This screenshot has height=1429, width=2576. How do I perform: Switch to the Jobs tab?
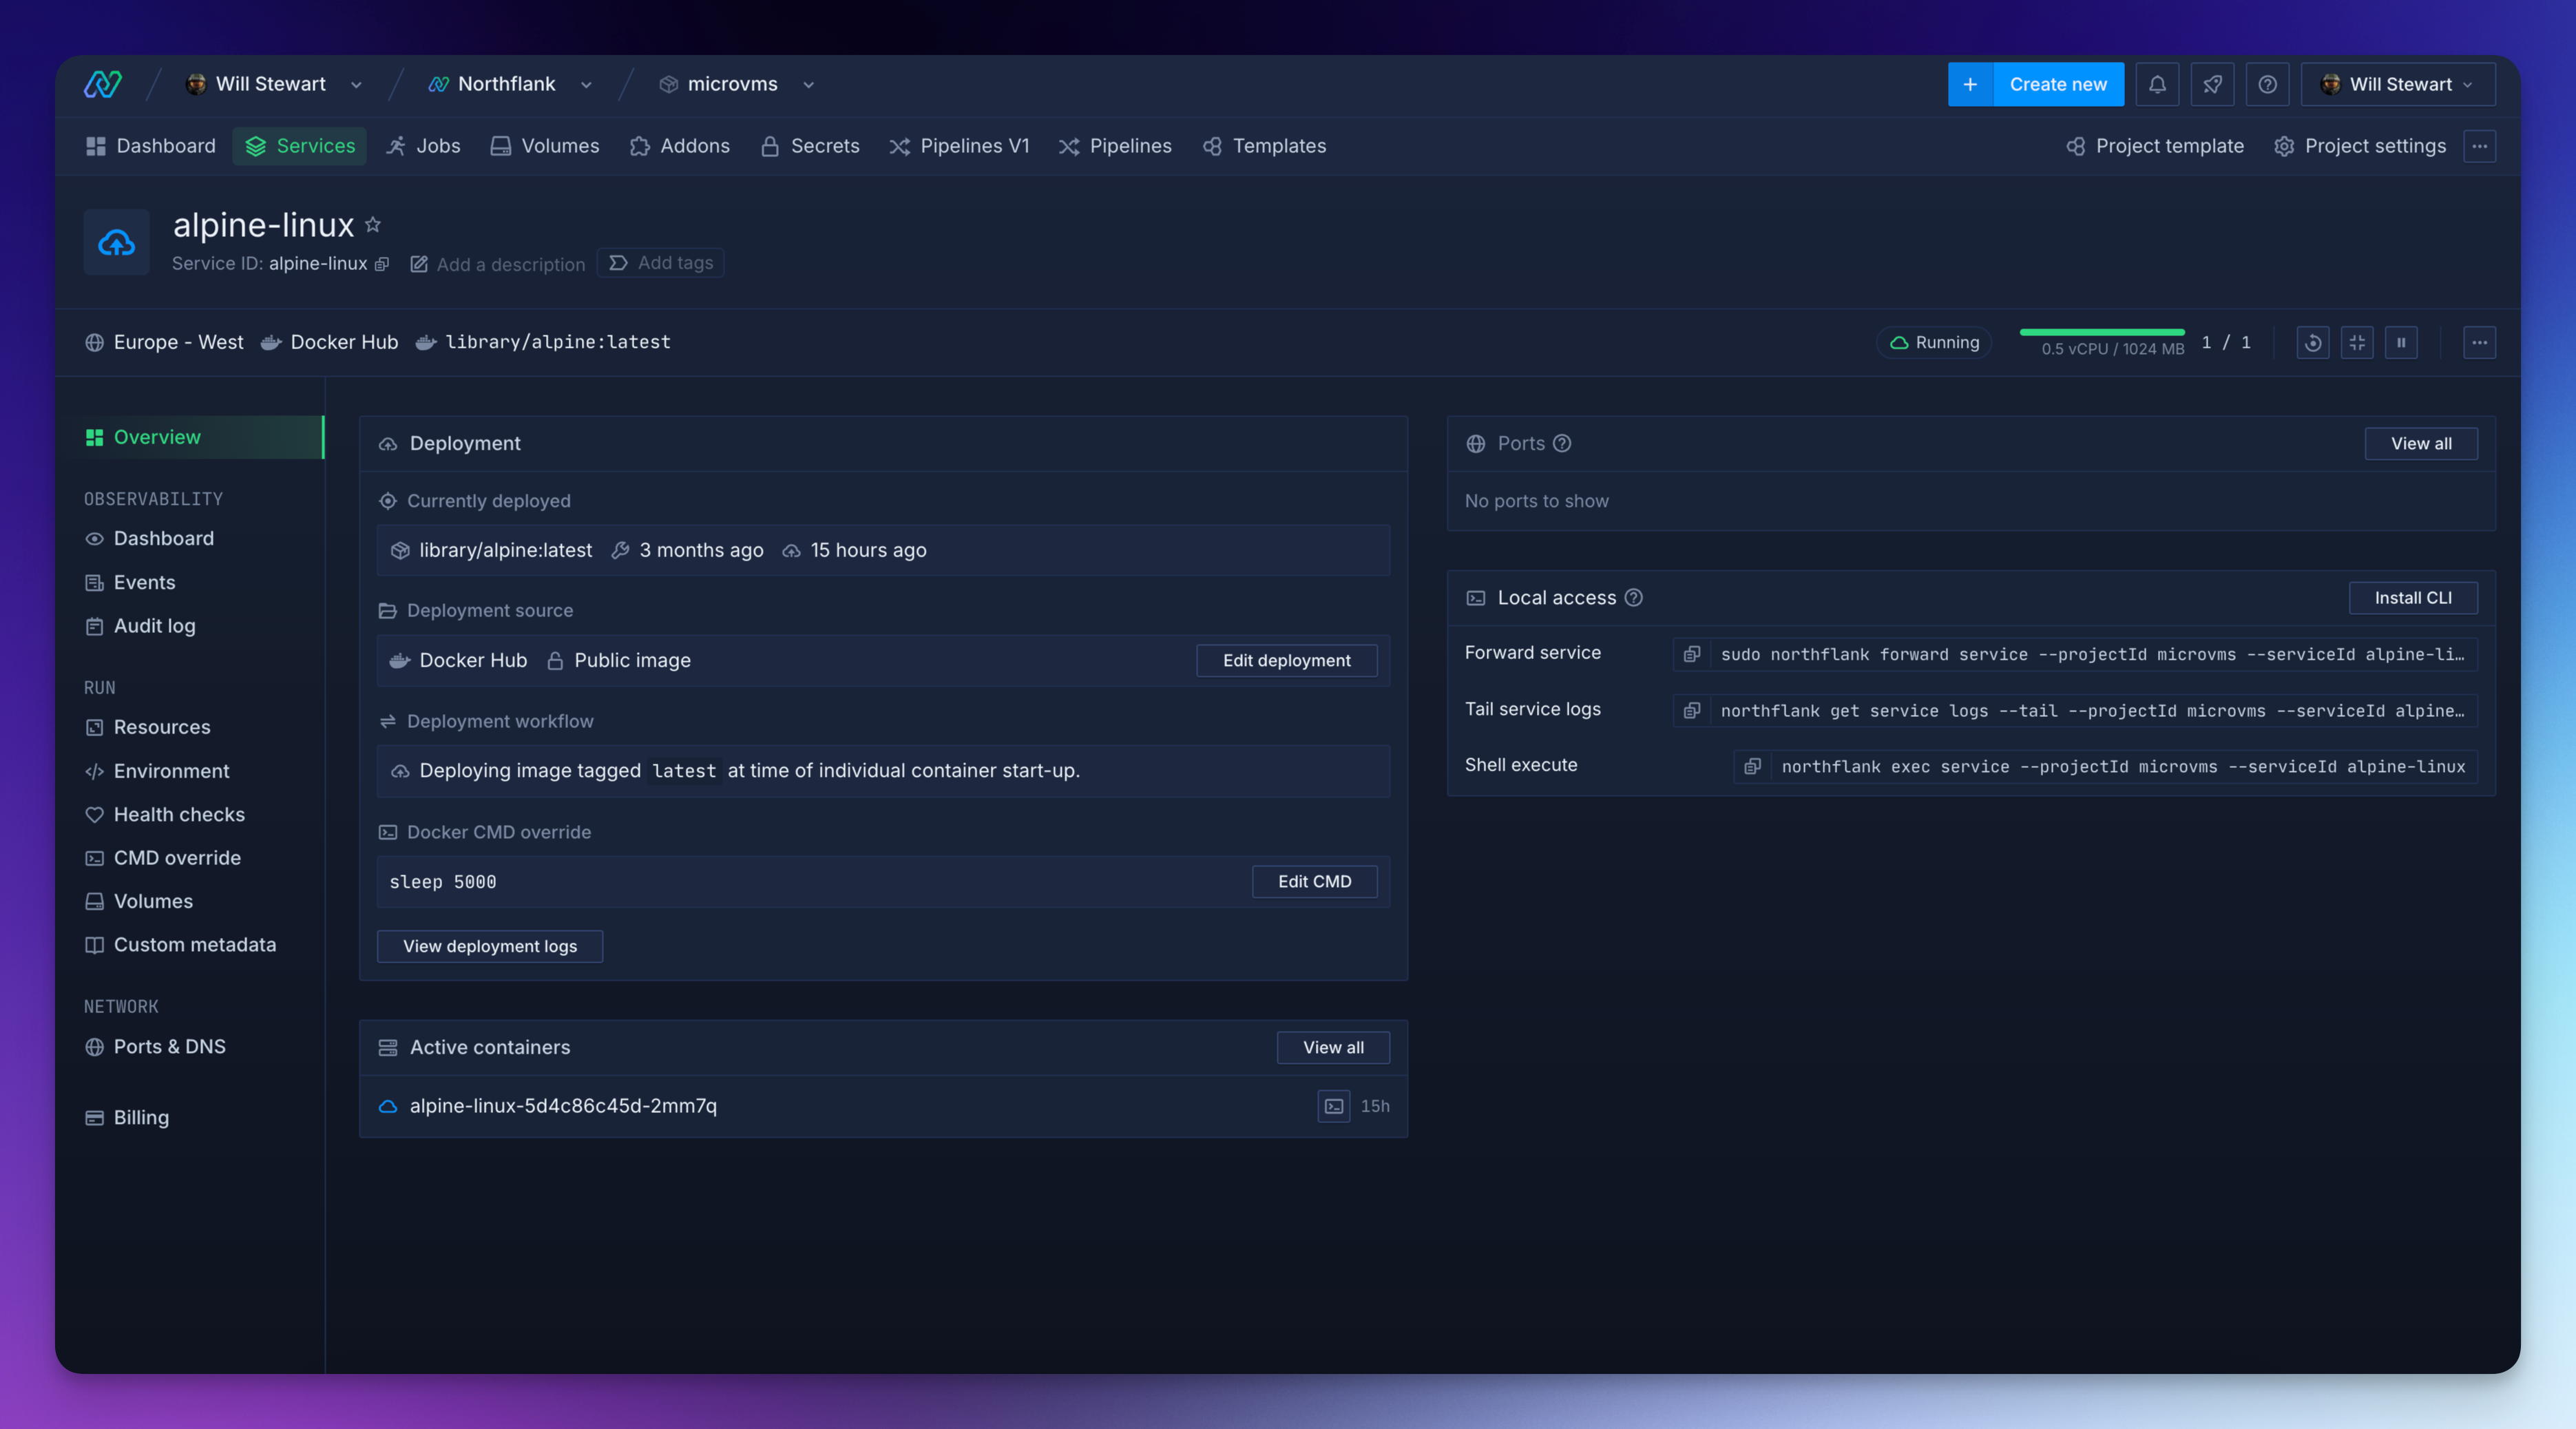point(424,146)
